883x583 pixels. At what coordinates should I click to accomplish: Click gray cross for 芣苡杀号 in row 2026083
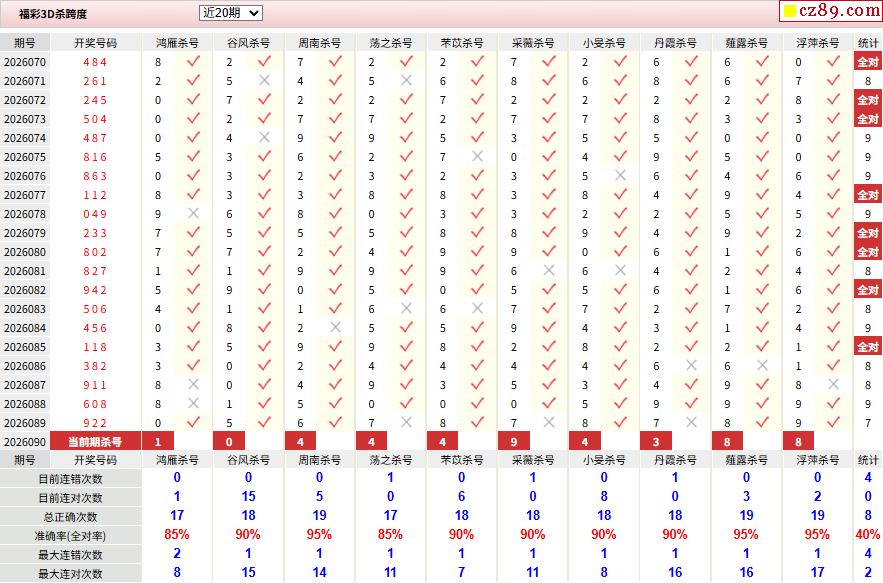tap(478, 309)
